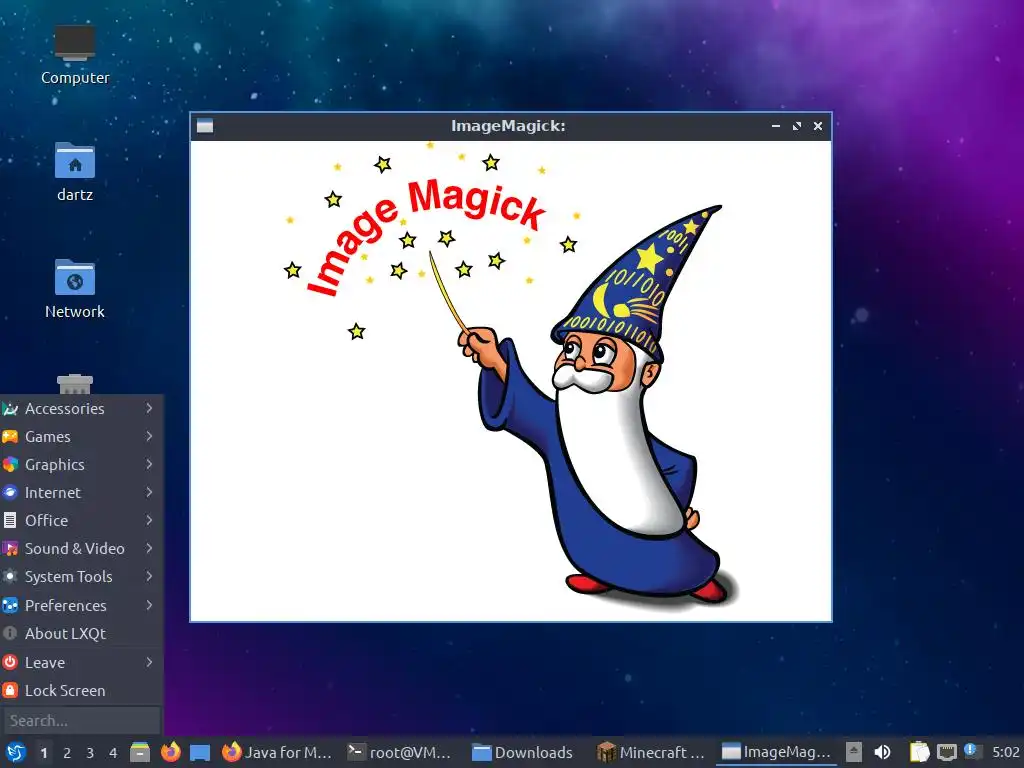Switch to virtual desktop 4

[x=113, y=753]
